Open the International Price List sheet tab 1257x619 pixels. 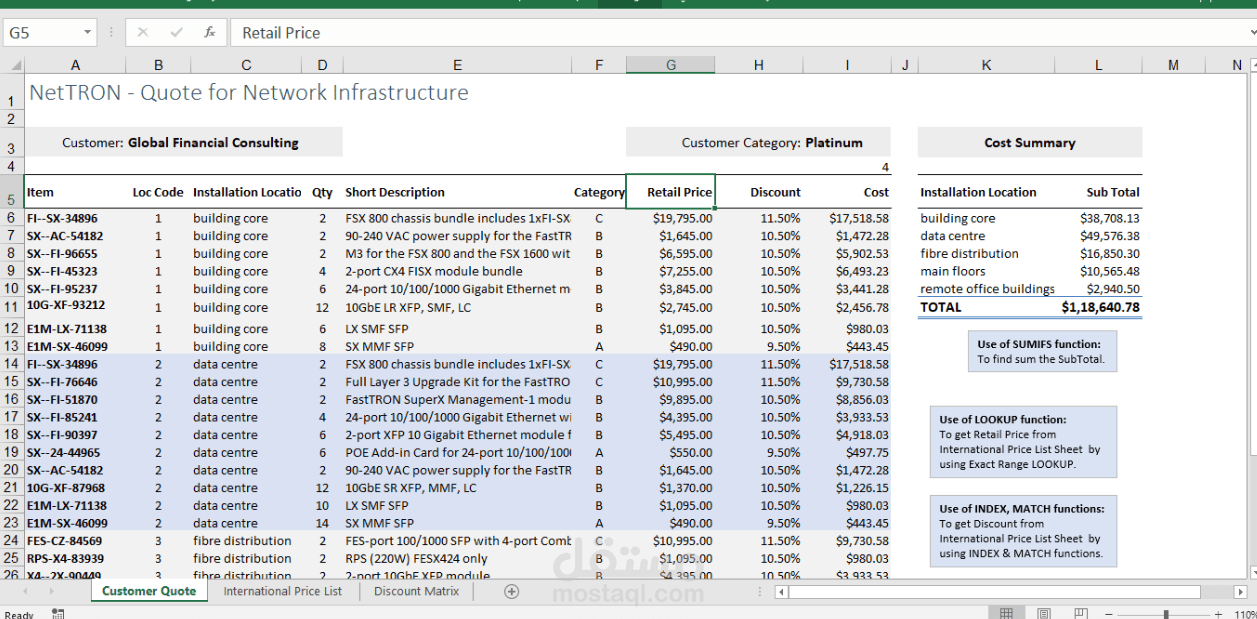pos(282,591)
